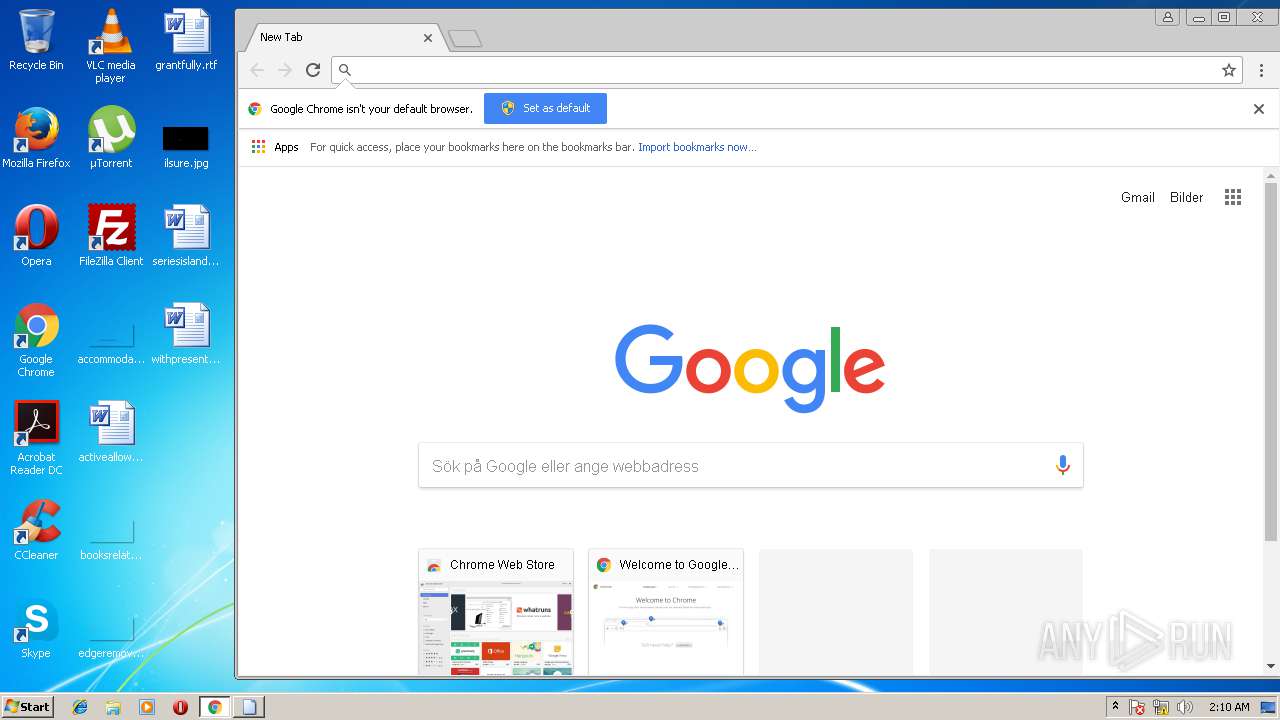Open Apps shortcut in the bookmarks bar

[x=275, y=147]
